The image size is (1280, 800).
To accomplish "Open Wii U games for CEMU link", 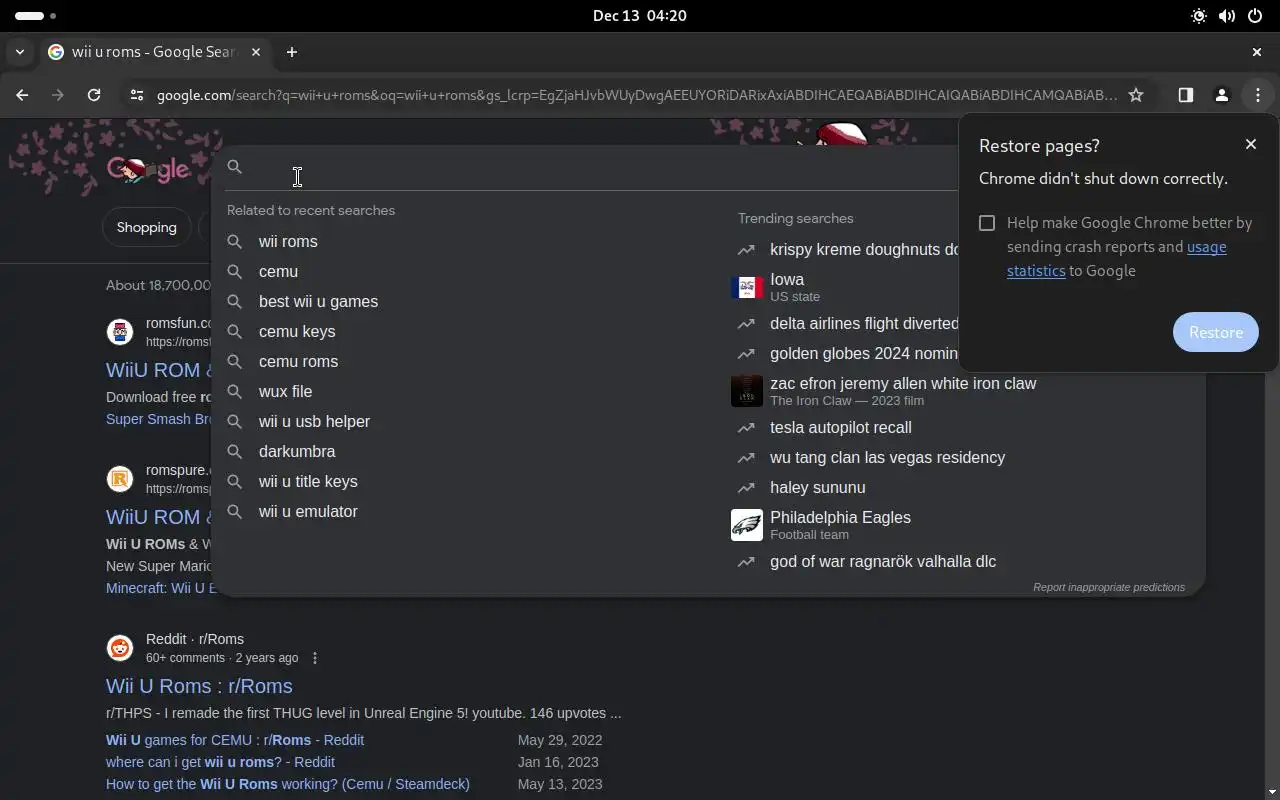I will pos(235,740).
